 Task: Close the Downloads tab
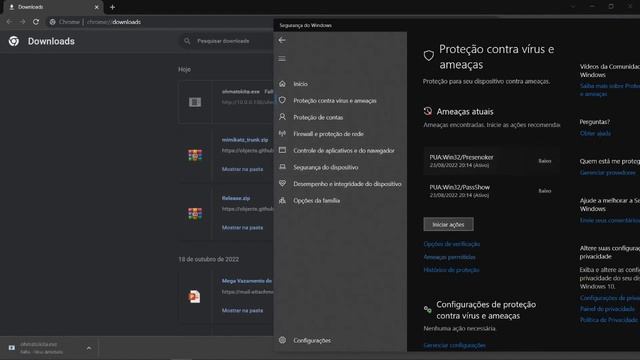pyautogui.click(x=96, y=7)
